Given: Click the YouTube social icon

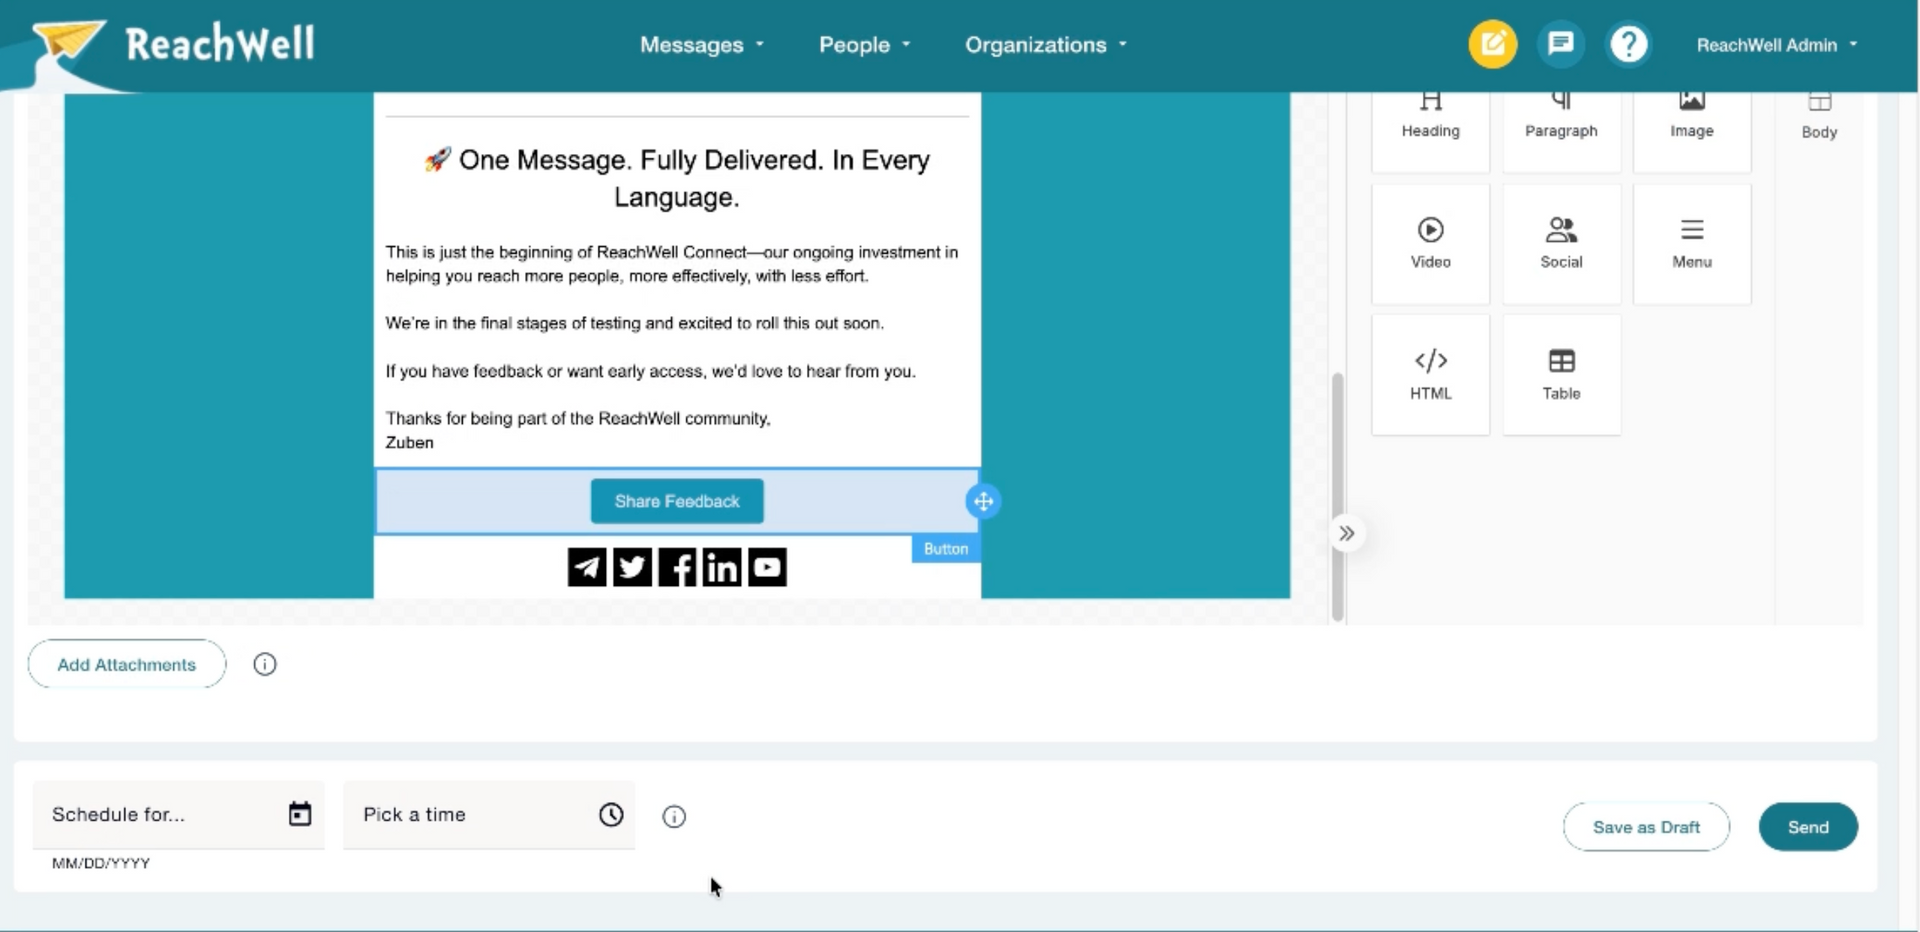Looking at the screenshot, I should pos(767,567).
